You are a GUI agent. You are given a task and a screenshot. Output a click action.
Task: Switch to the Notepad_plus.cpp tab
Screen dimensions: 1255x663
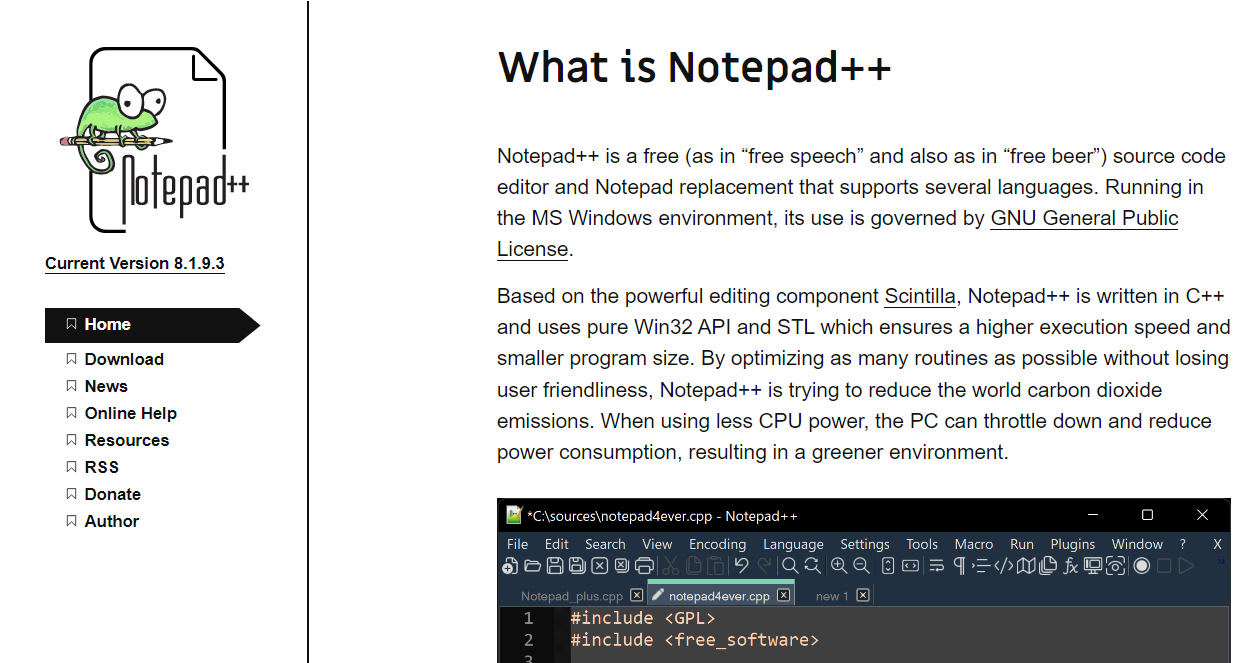tap(571, 596)
